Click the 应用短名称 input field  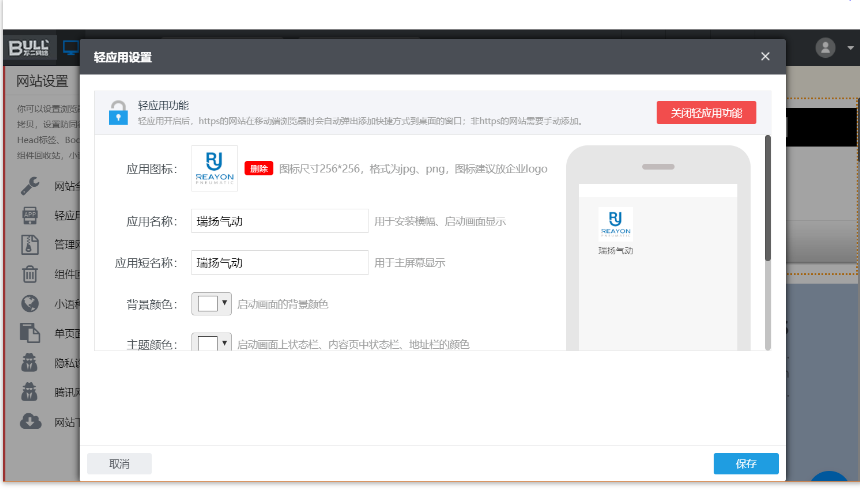(x=280, y=263)
